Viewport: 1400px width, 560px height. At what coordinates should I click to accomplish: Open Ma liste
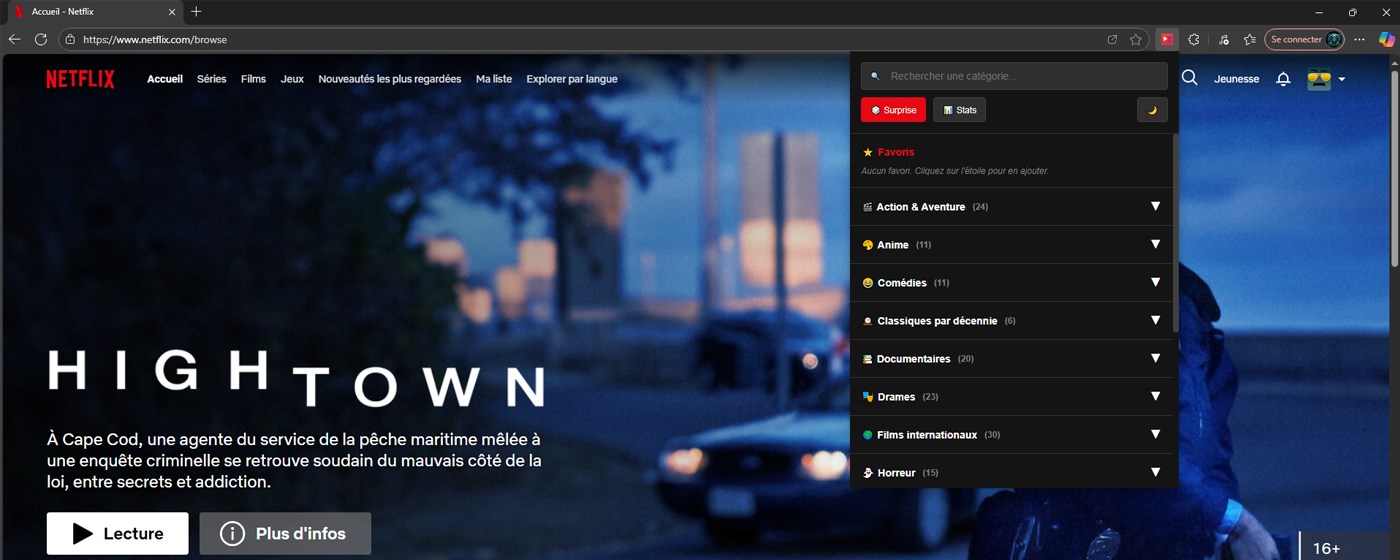(x=494, y=79)
